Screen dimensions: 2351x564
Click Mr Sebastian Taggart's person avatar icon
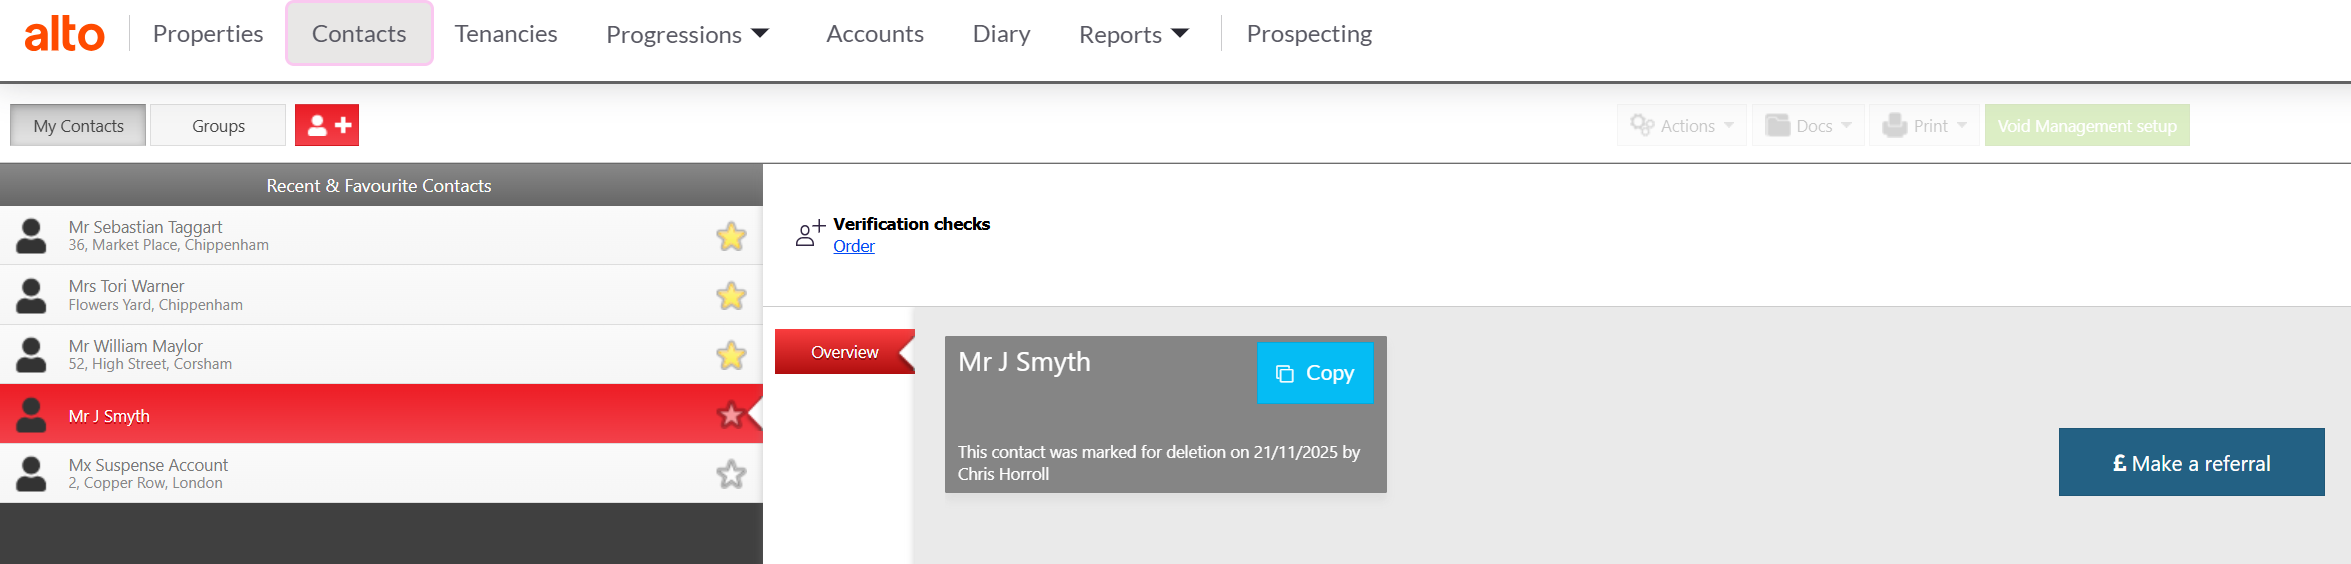point(31,236)
